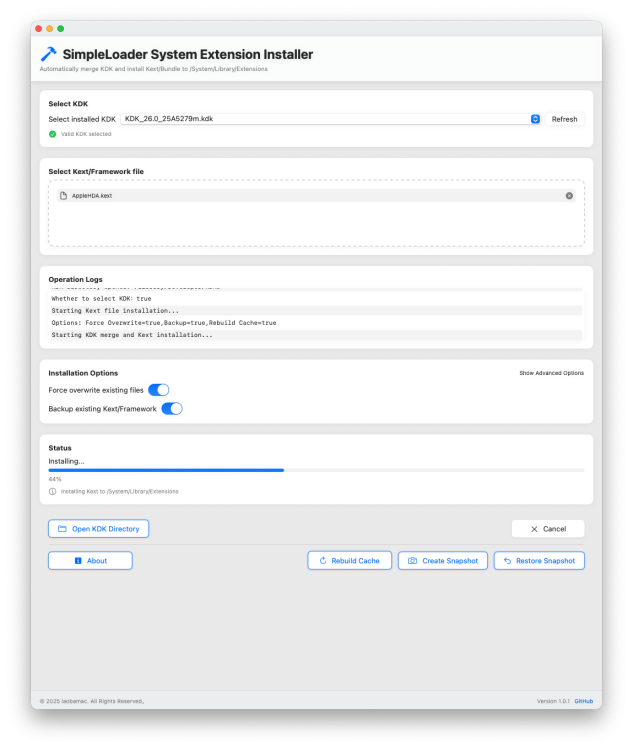Click log line 'Starting KDK merge and Kext installation...'
633x750 pixels.
pyautogui.click(x=132, y=335)
